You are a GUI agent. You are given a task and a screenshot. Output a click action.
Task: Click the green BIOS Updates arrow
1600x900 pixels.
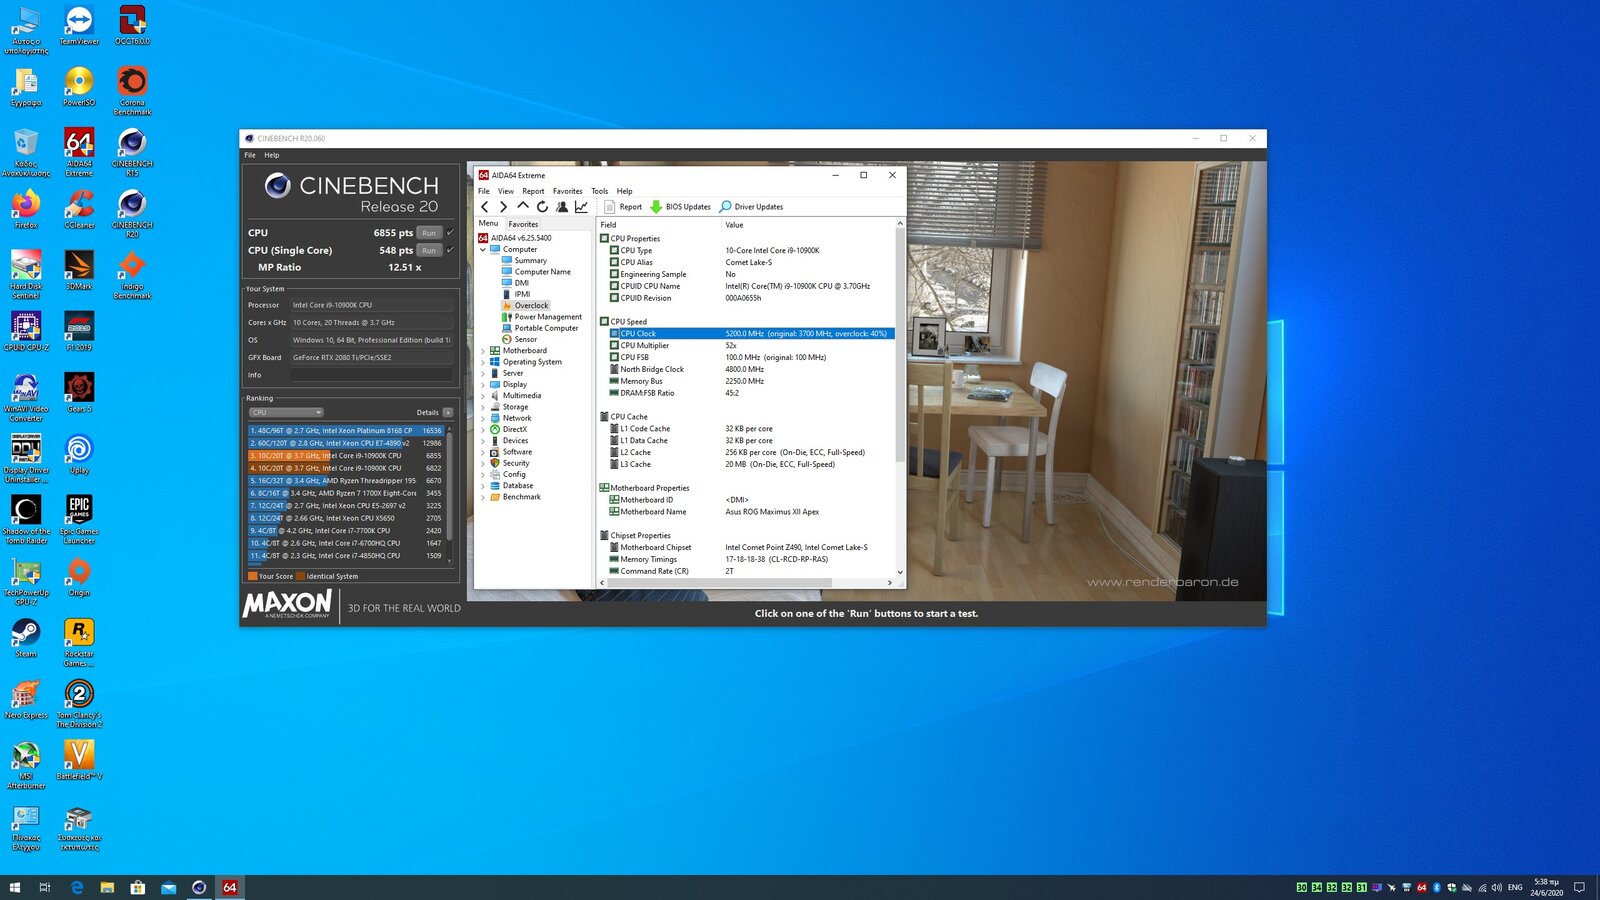coord(656,207)
